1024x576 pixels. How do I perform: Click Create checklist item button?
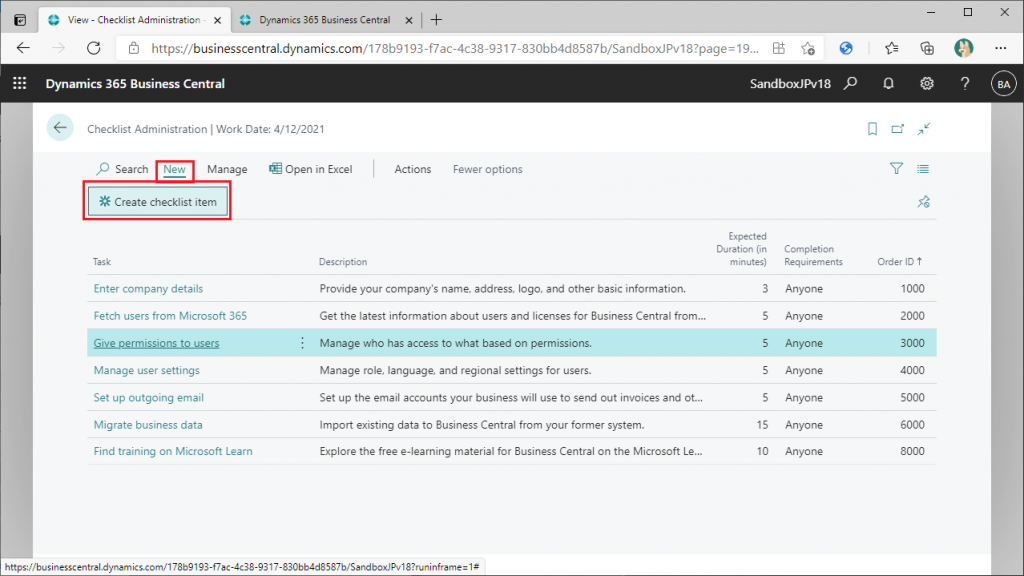pyautogui.click(x=158, y=202)
